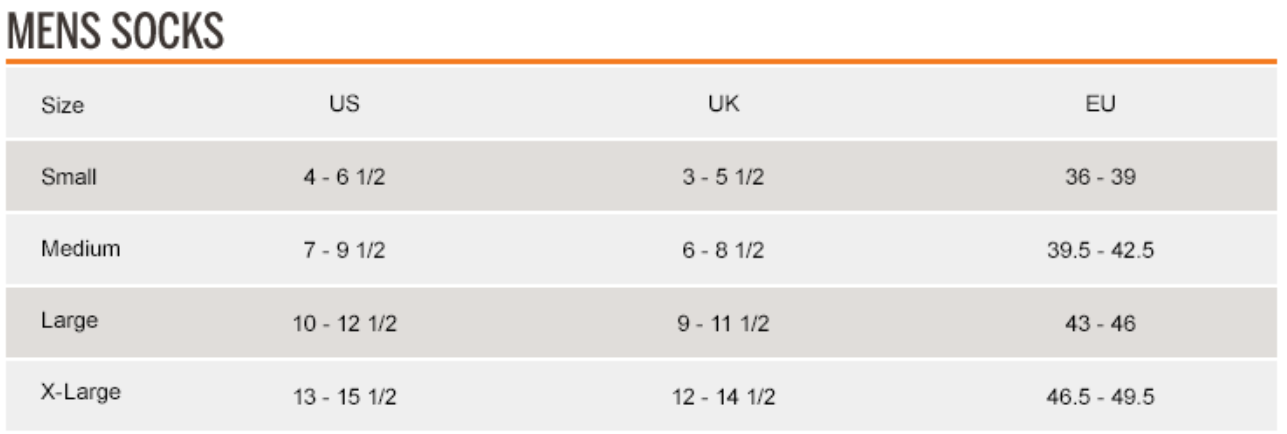Select UK size 12 - 14 1/2 cell
This screenshot has width=1287, height=434.
coord(723,397)
